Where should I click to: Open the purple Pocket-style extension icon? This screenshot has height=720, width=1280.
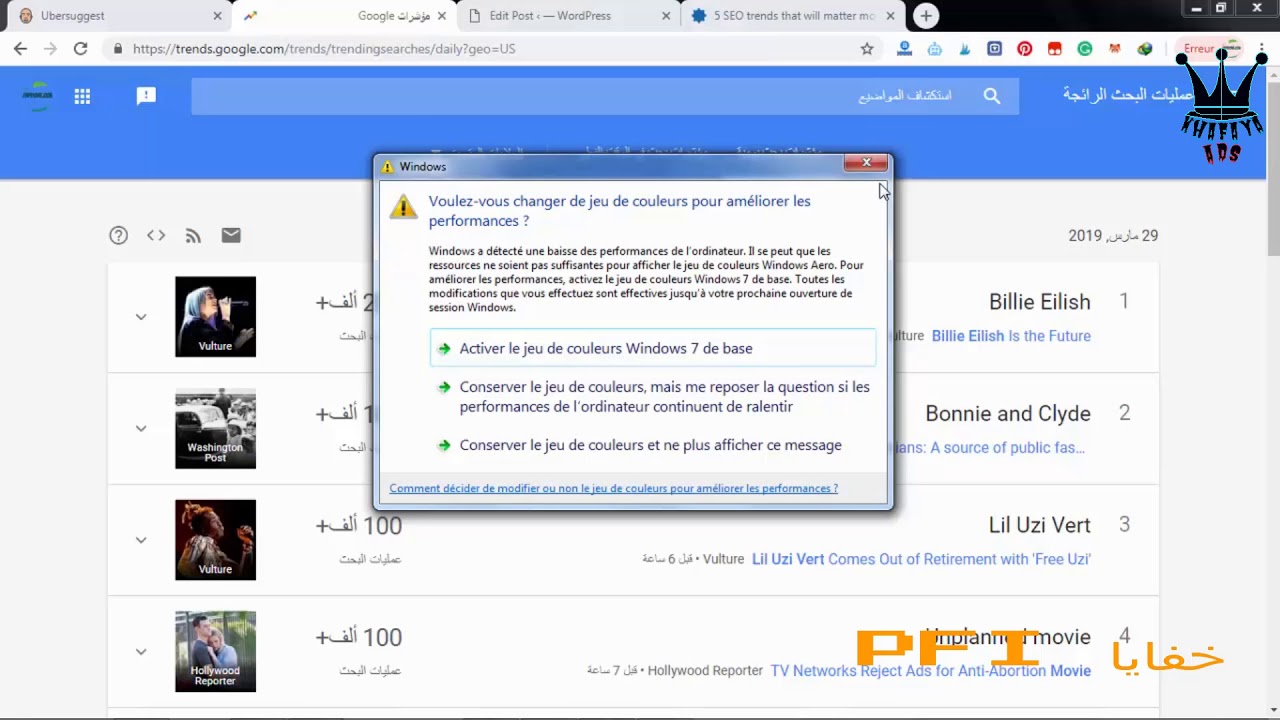coord(994,48)
